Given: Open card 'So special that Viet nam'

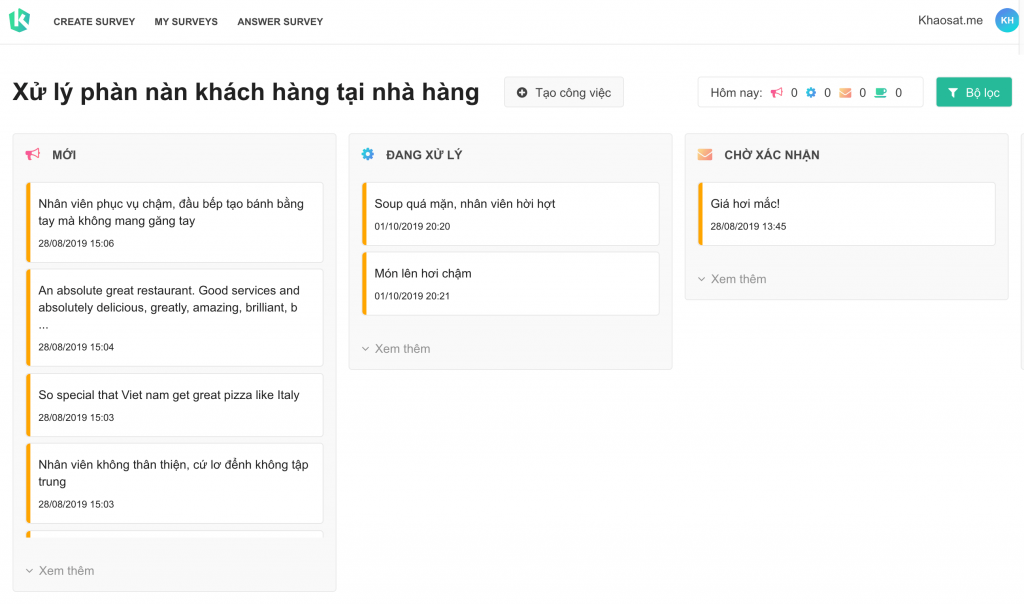Looking at the screenshot, I should point(174,405).
